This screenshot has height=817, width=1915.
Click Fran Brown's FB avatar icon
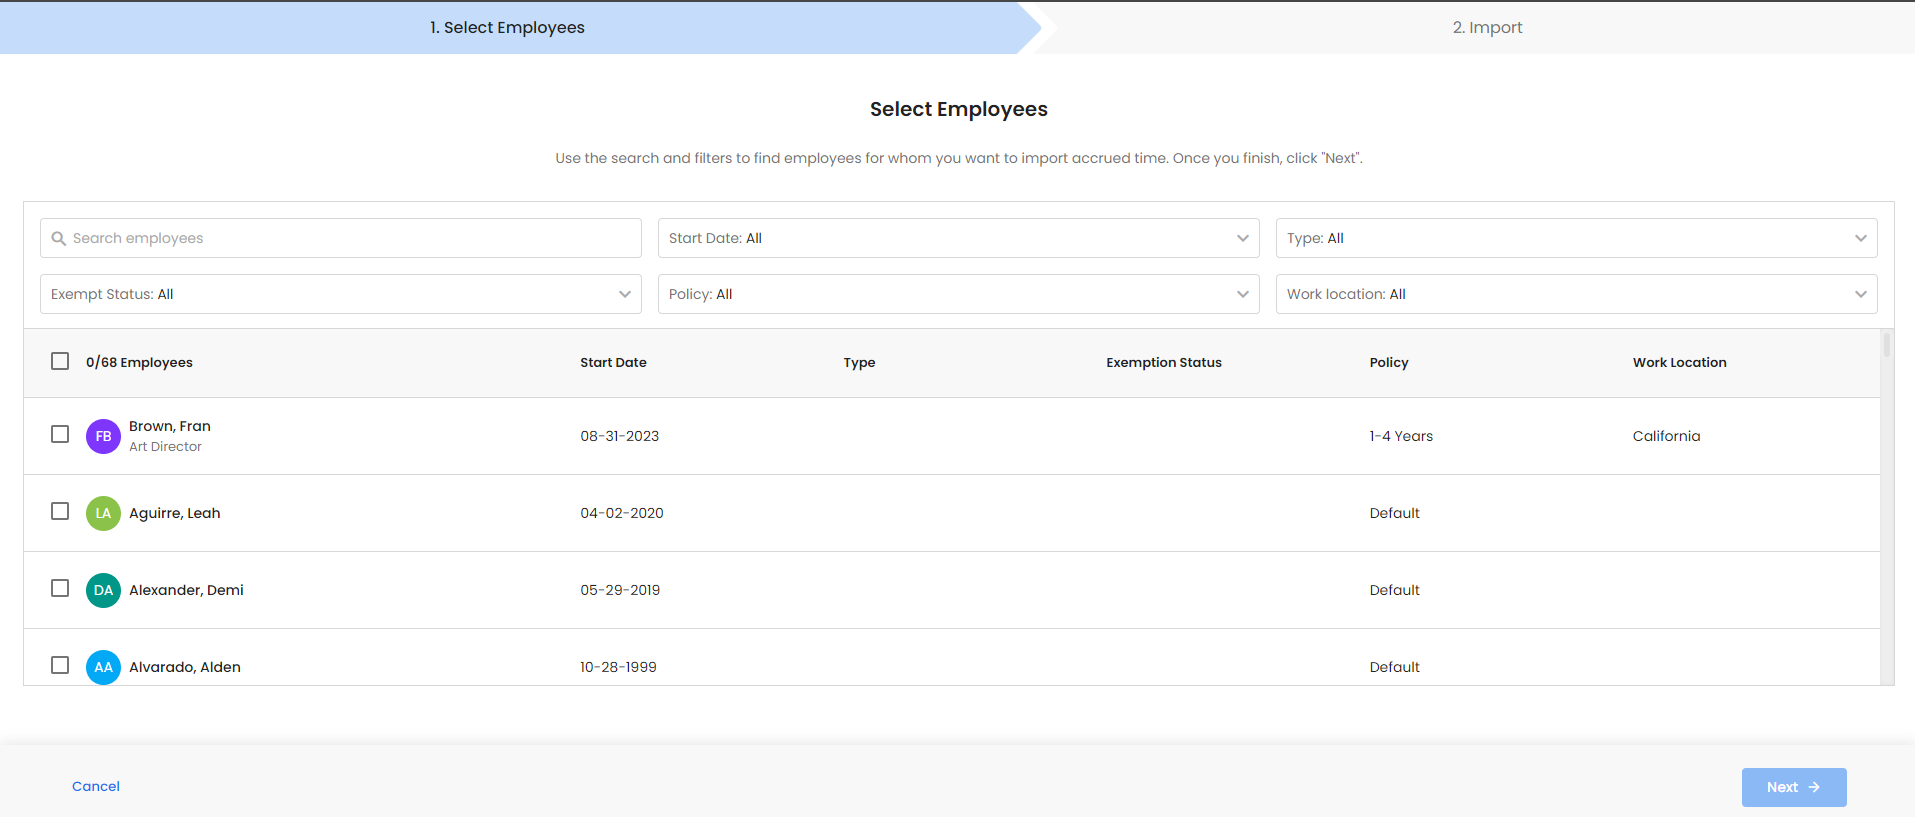[x=103, y=436]
